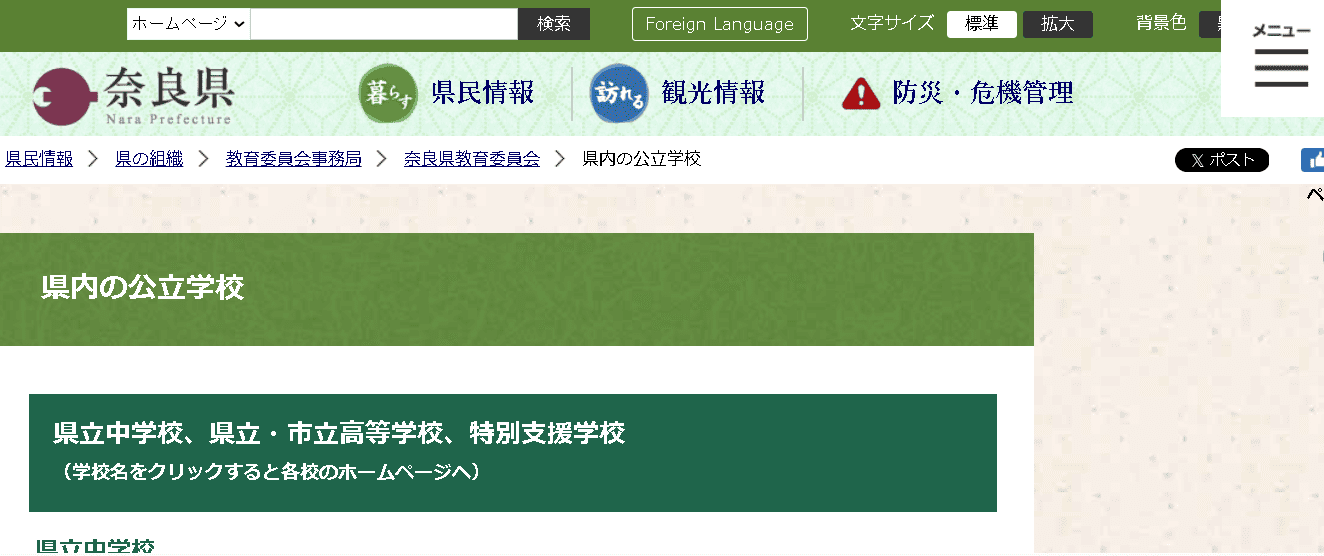
Task: Click the Facebook like thumbs-up icon
Action: click(x=1314, y=160)
